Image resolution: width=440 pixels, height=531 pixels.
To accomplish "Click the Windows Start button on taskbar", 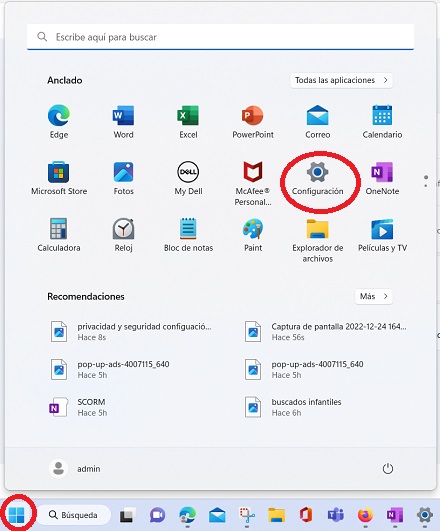I will pyautogui.click(x=17, y=515).
